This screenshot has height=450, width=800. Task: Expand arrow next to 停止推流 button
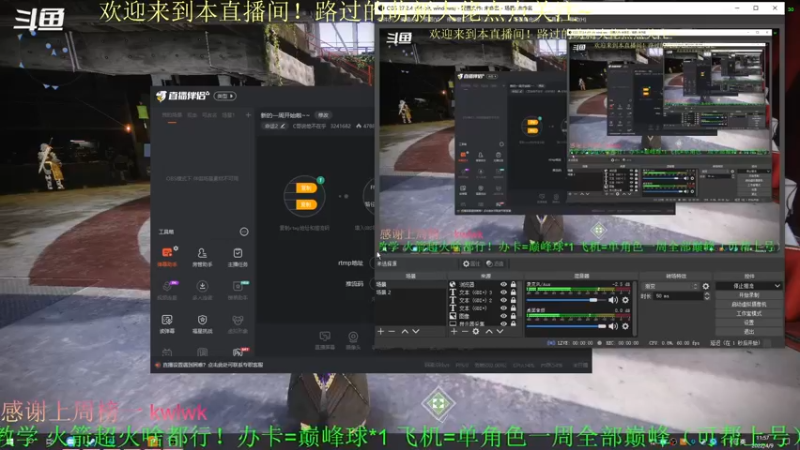tap(777, 286)
